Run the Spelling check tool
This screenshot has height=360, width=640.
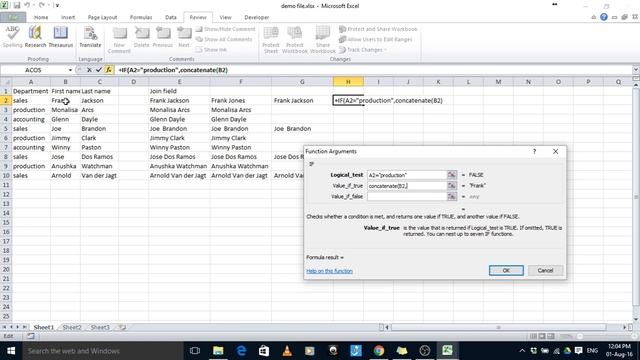tap(12, 36)
